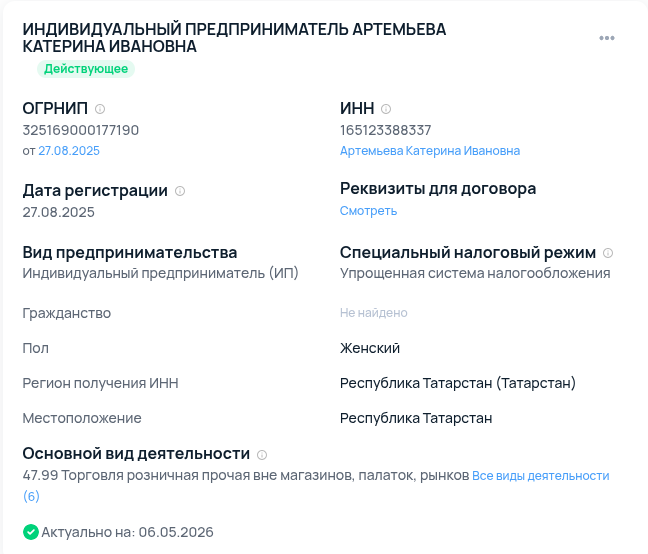This screenshot has height=554, width=648.
Task: Click the Упрощенная система налогообложения text
Action: [475, 273]
